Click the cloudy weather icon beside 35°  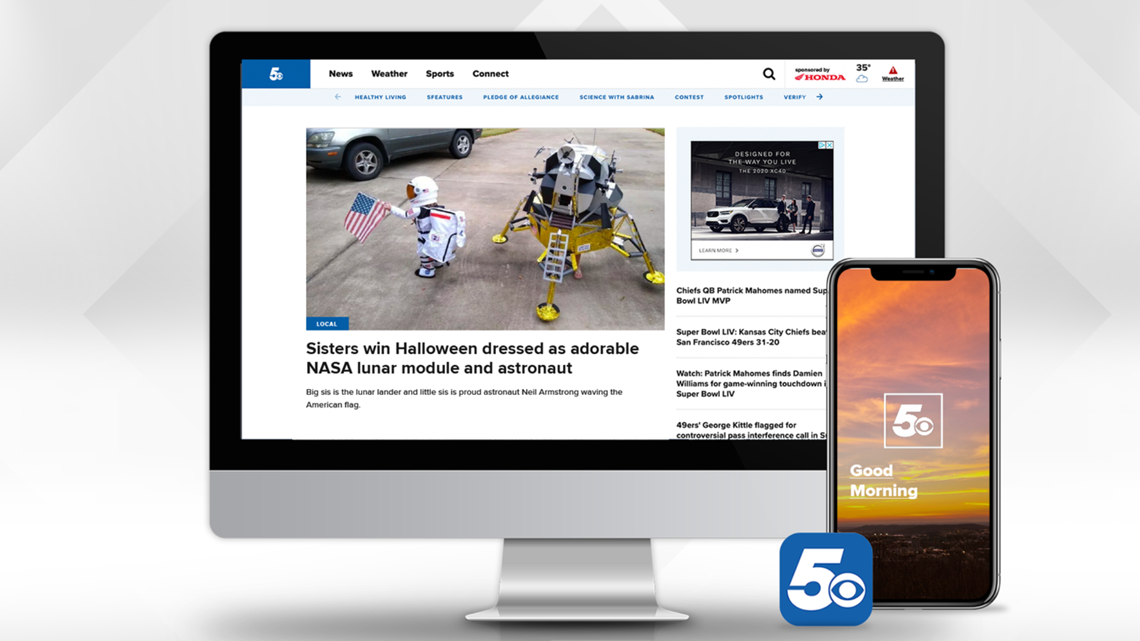[x=862, y=78]
